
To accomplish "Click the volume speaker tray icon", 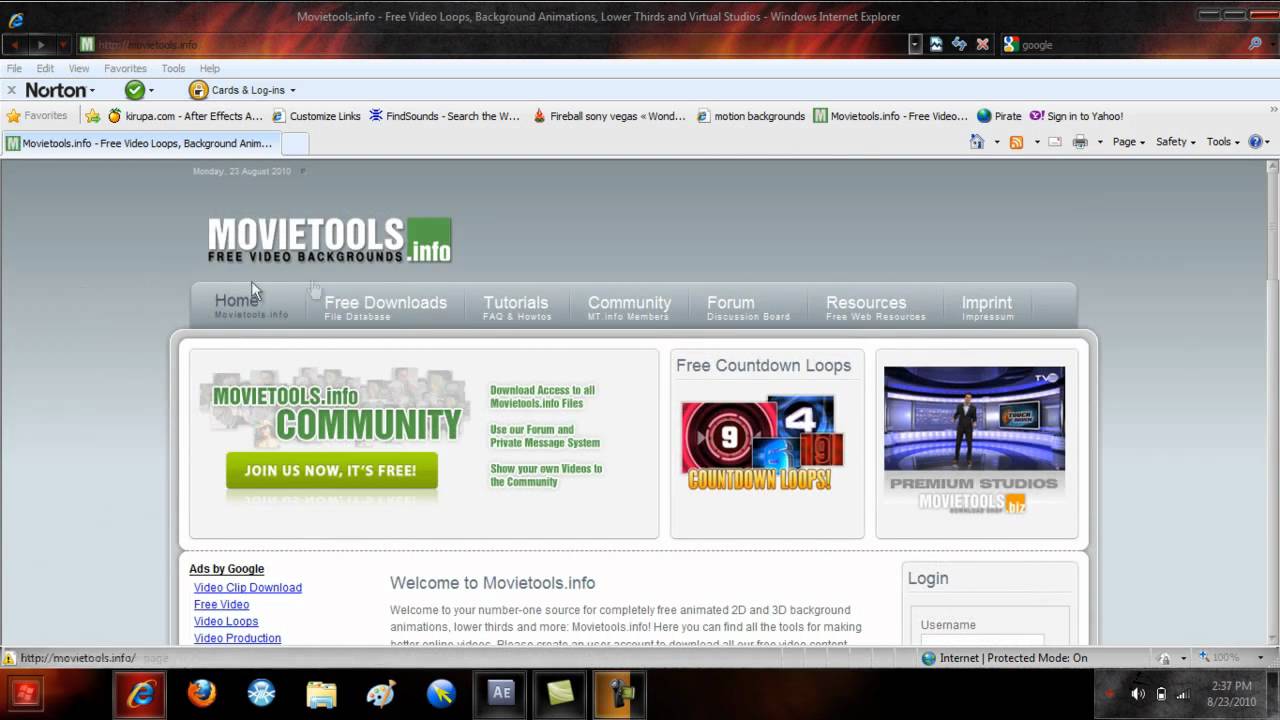I will [x=1138, y=694].
